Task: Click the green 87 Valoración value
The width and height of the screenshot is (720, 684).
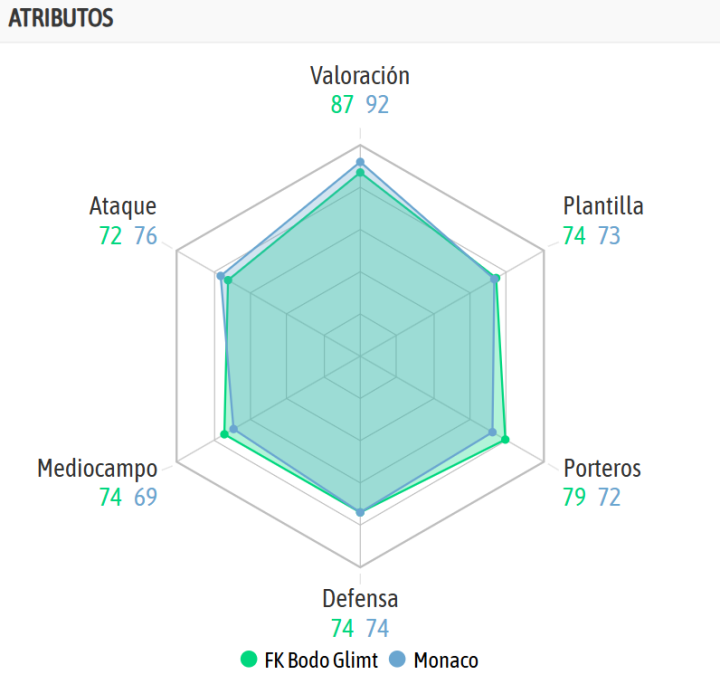Action: [x=343, y=104]
